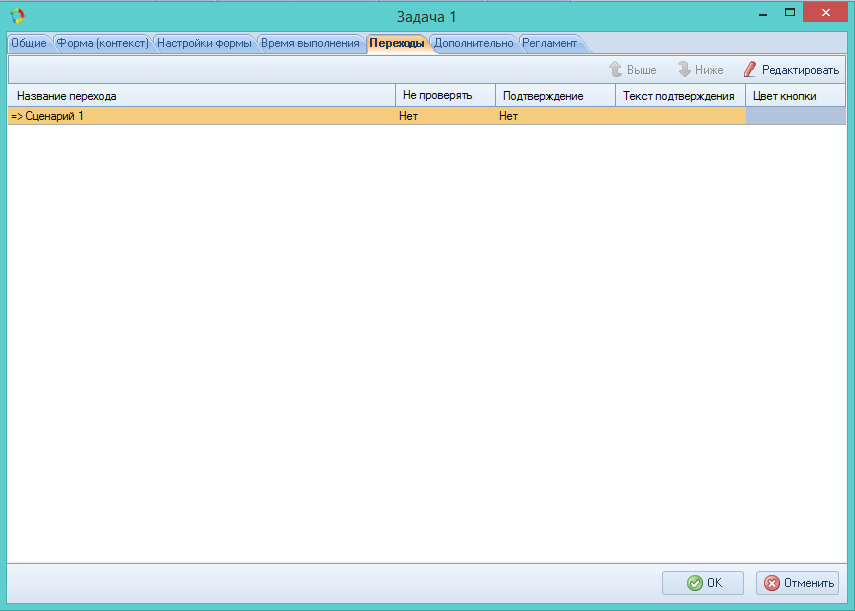Click the Цвет кнопки column header
The image size is (855, 611).
tap(795, 96)
